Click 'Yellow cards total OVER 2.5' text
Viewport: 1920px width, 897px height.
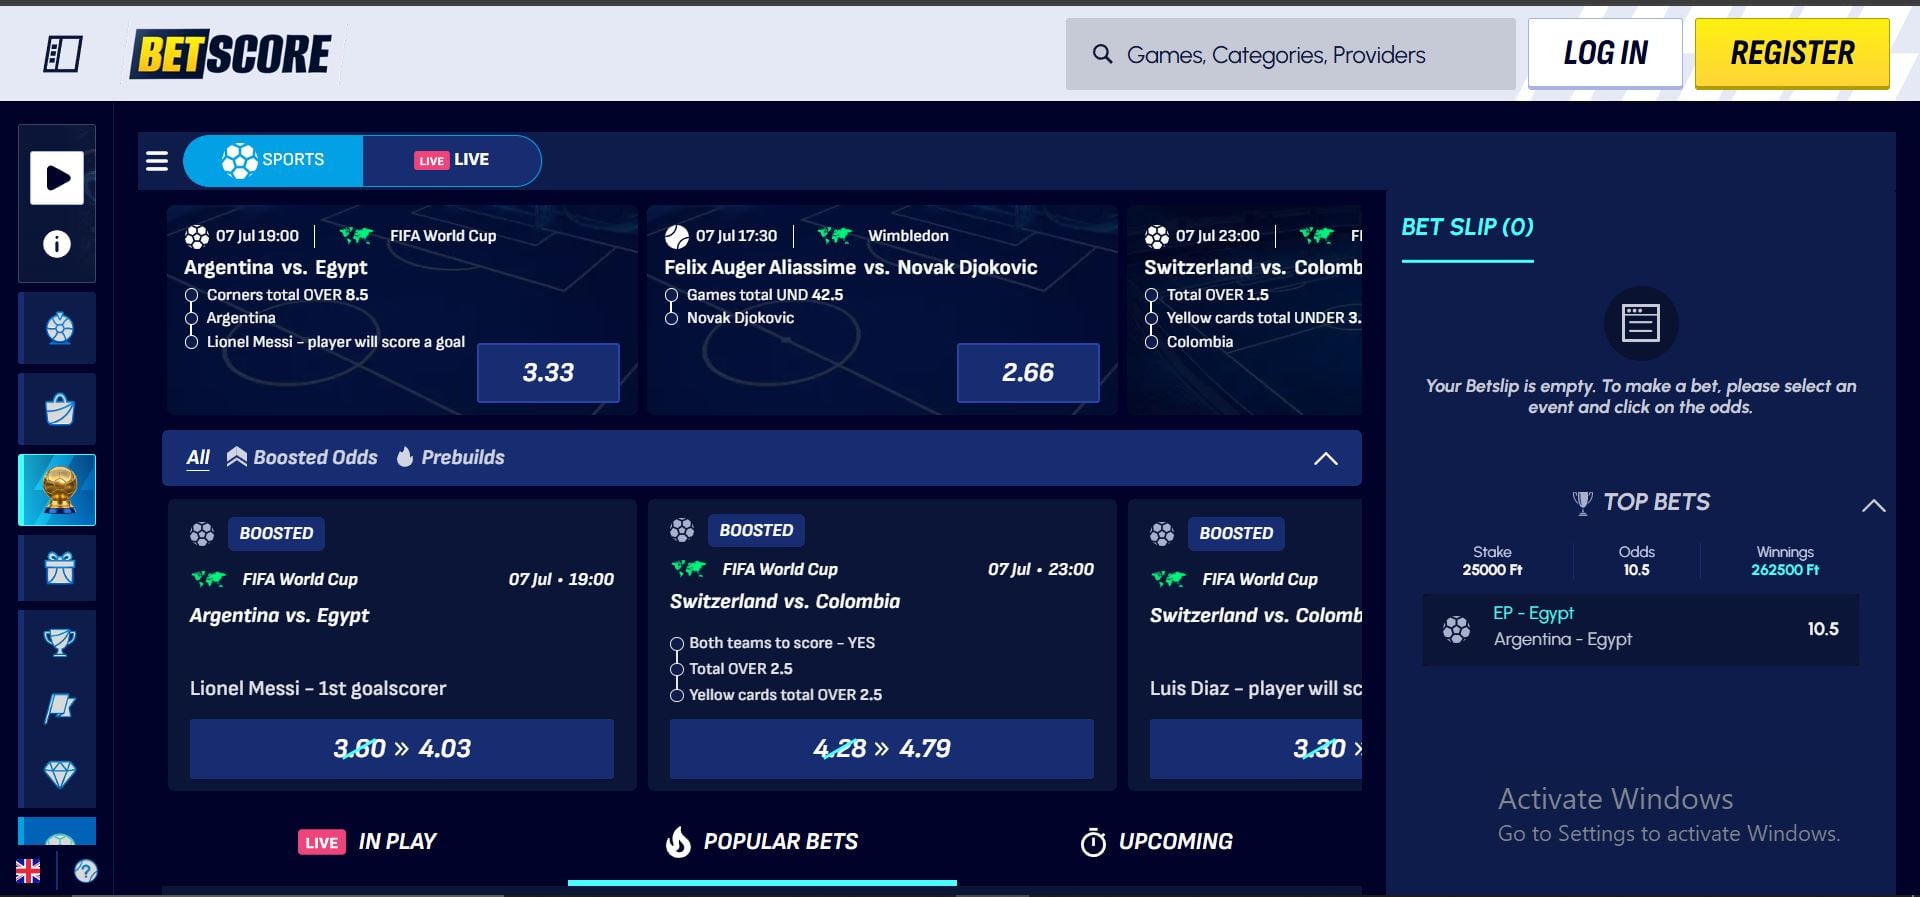786,695
